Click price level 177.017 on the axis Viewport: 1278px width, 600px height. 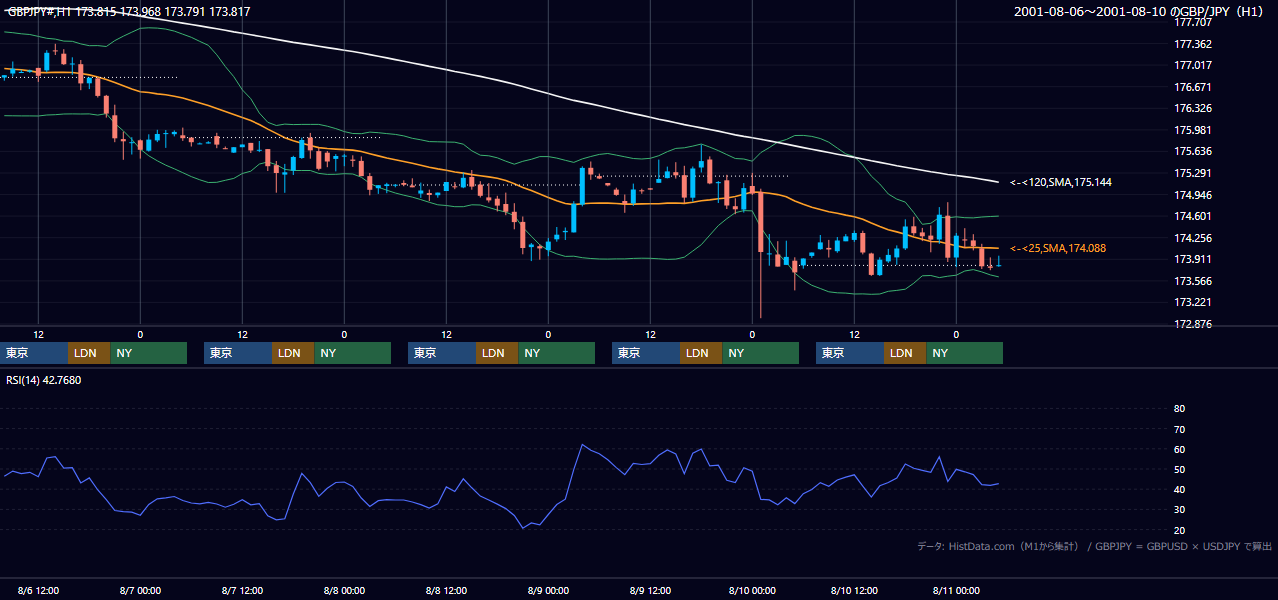click(1193, 66)
